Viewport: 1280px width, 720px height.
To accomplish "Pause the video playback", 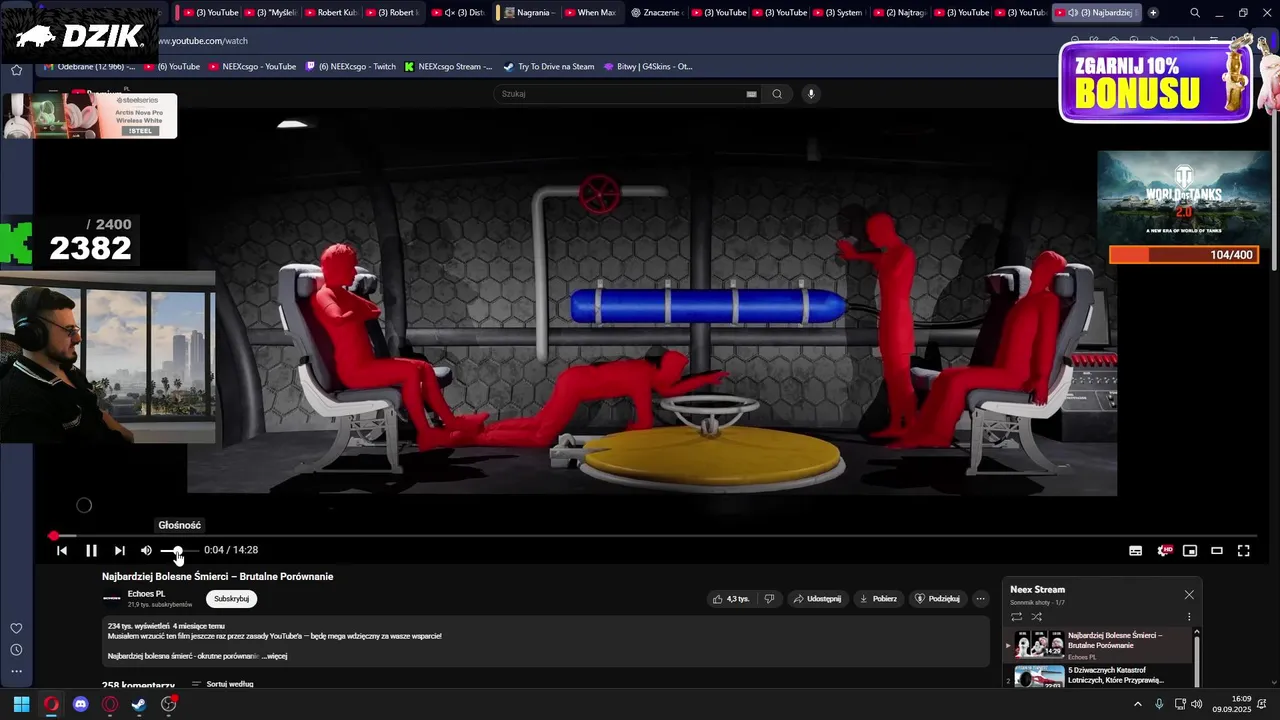I will point(91,550).
